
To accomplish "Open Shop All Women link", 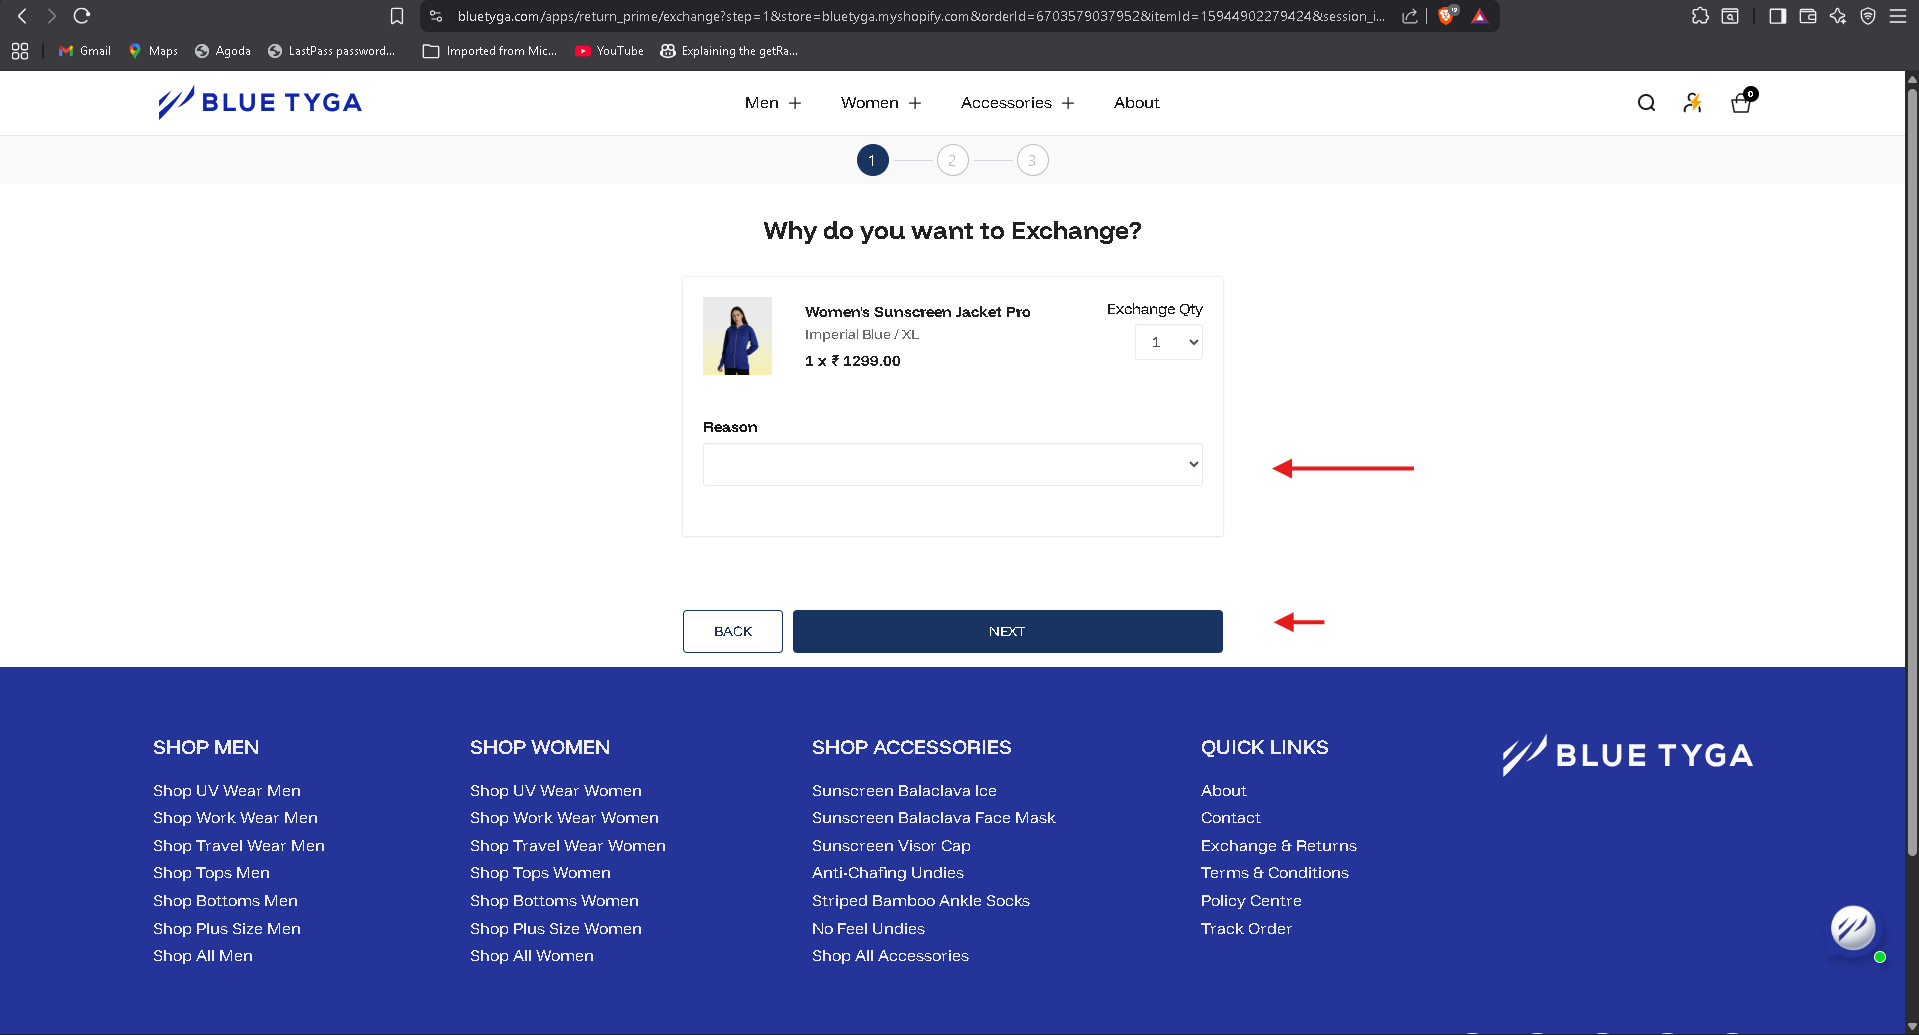I will [x=532, y=956].
